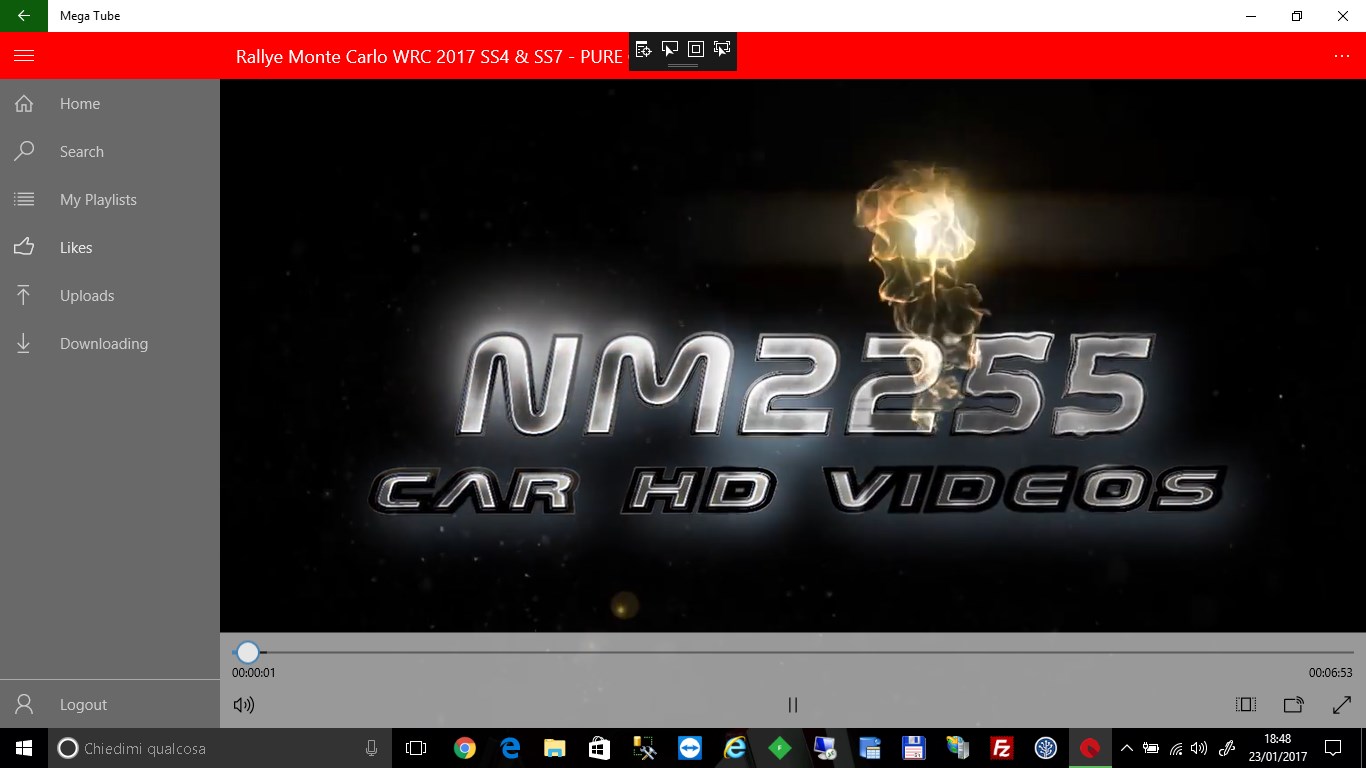
Task: Mute the video volume
Action: 244,705
